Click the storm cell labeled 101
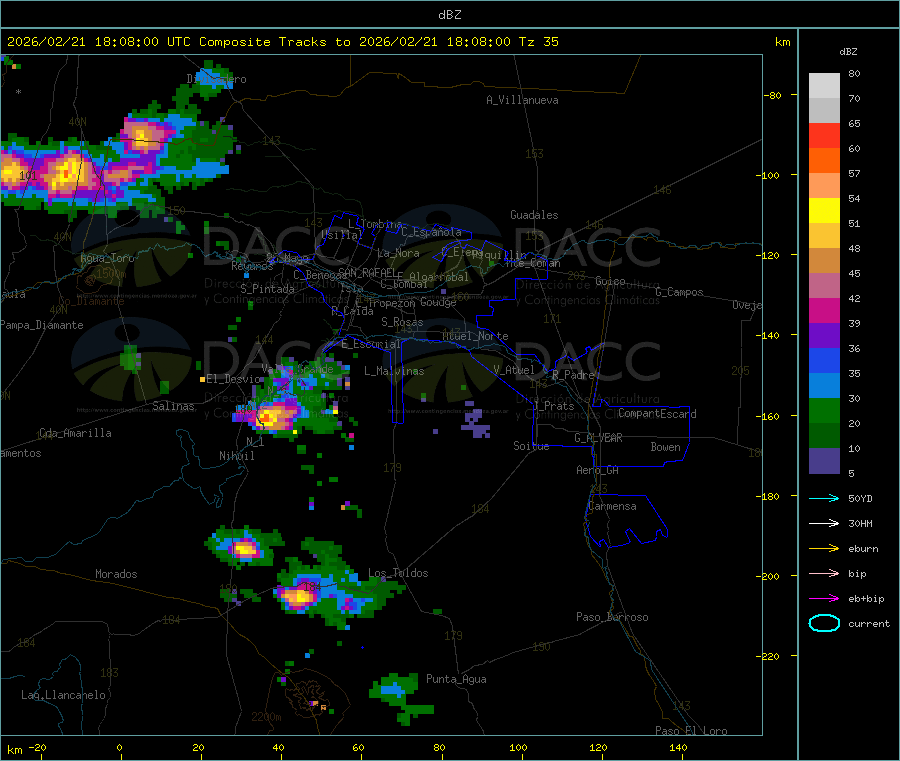Viewport: 900px width, 761px height. pos(28,176)
